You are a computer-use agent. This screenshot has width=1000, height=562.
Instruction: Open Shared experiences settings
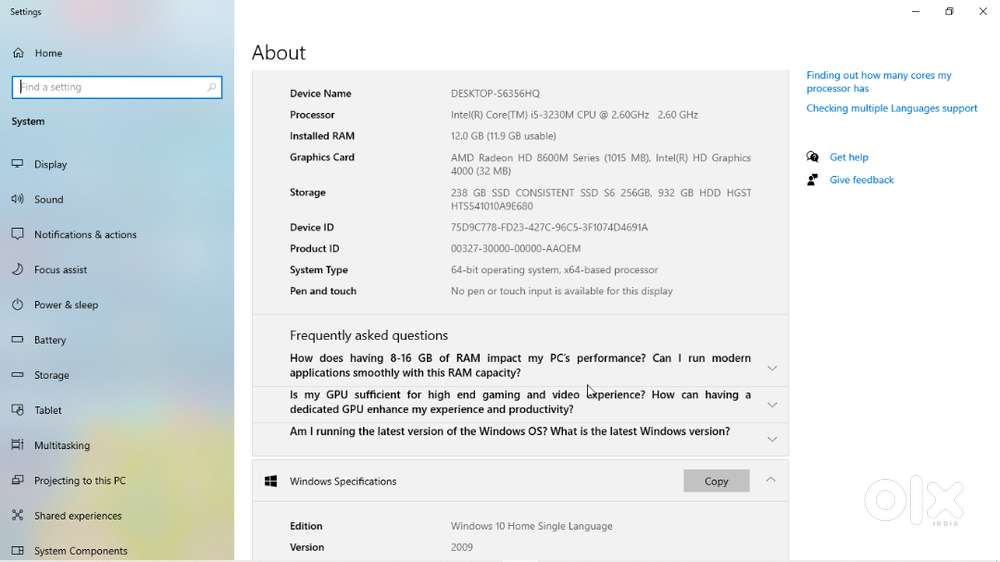point(78,515)
